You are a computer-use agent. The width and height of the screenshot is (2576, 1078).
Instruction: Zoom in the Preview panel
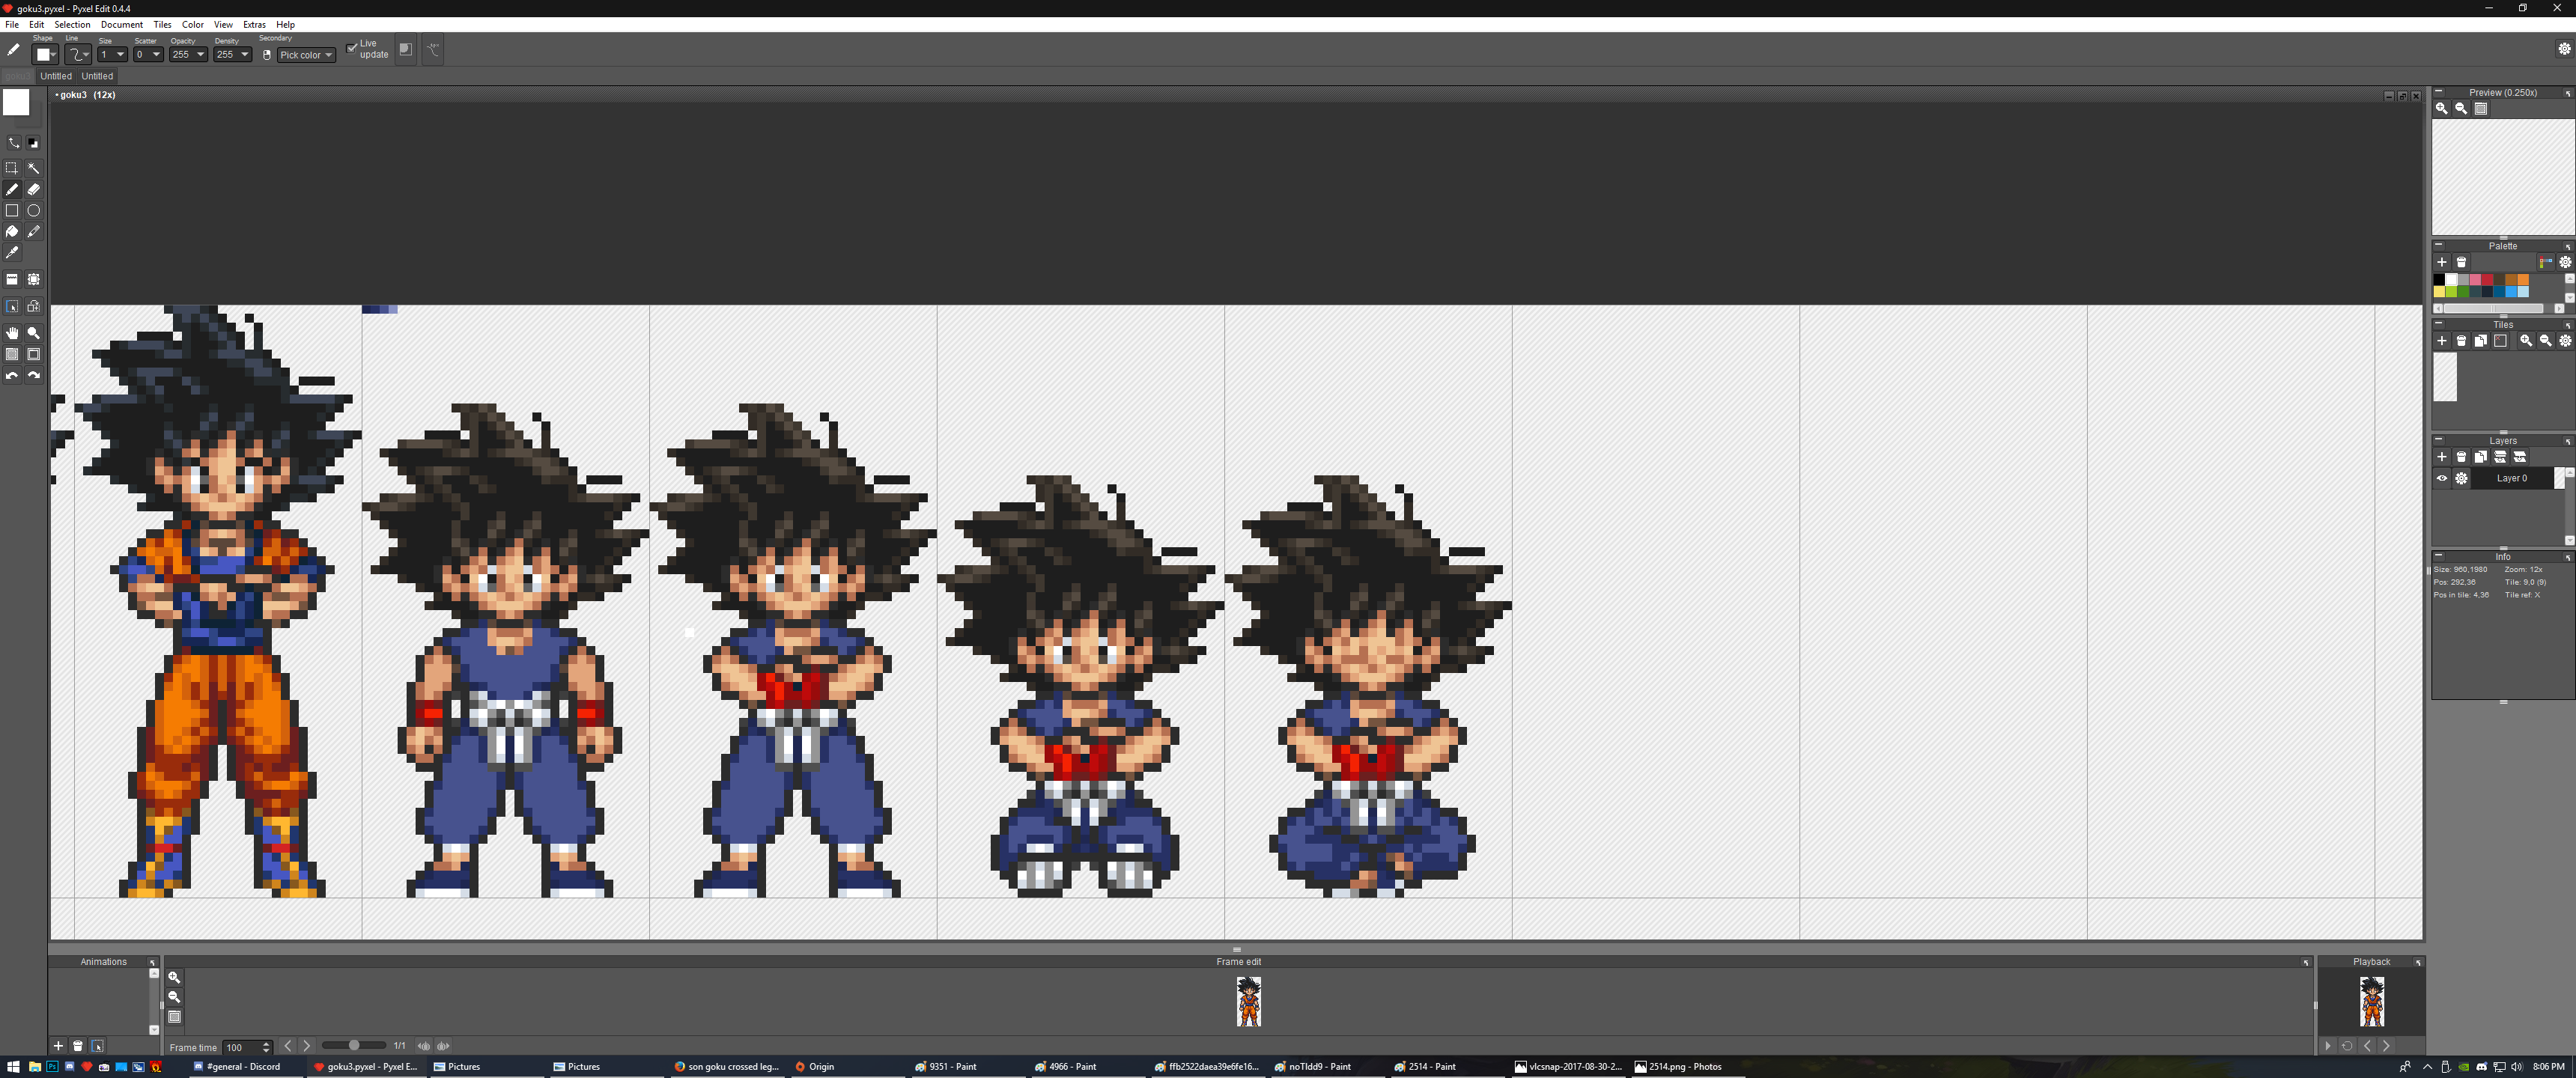click(x=2441, y=109)
